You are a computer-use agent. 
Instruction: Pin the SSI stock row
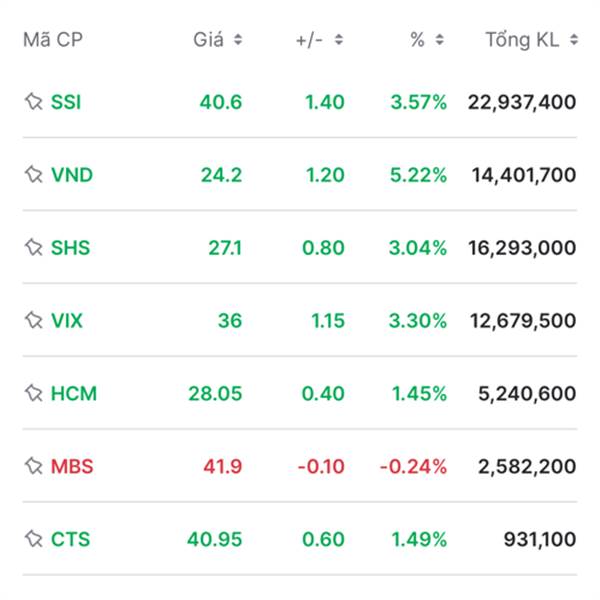[x=34, y=102]
